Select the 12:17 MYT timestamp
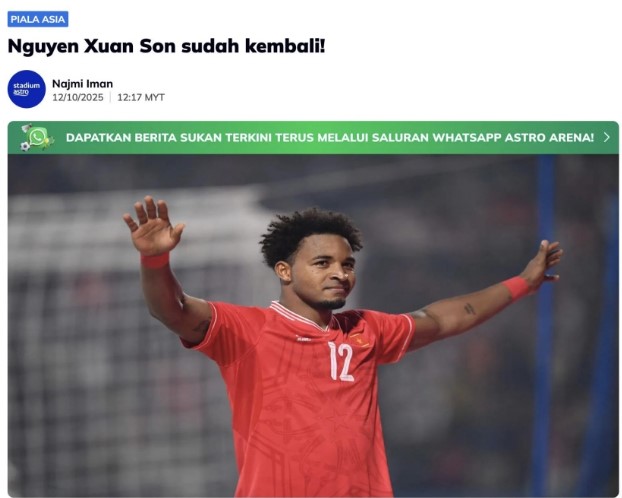Image resolution: width=622 pixels, height=498 pixels. [x=141, y=98]
